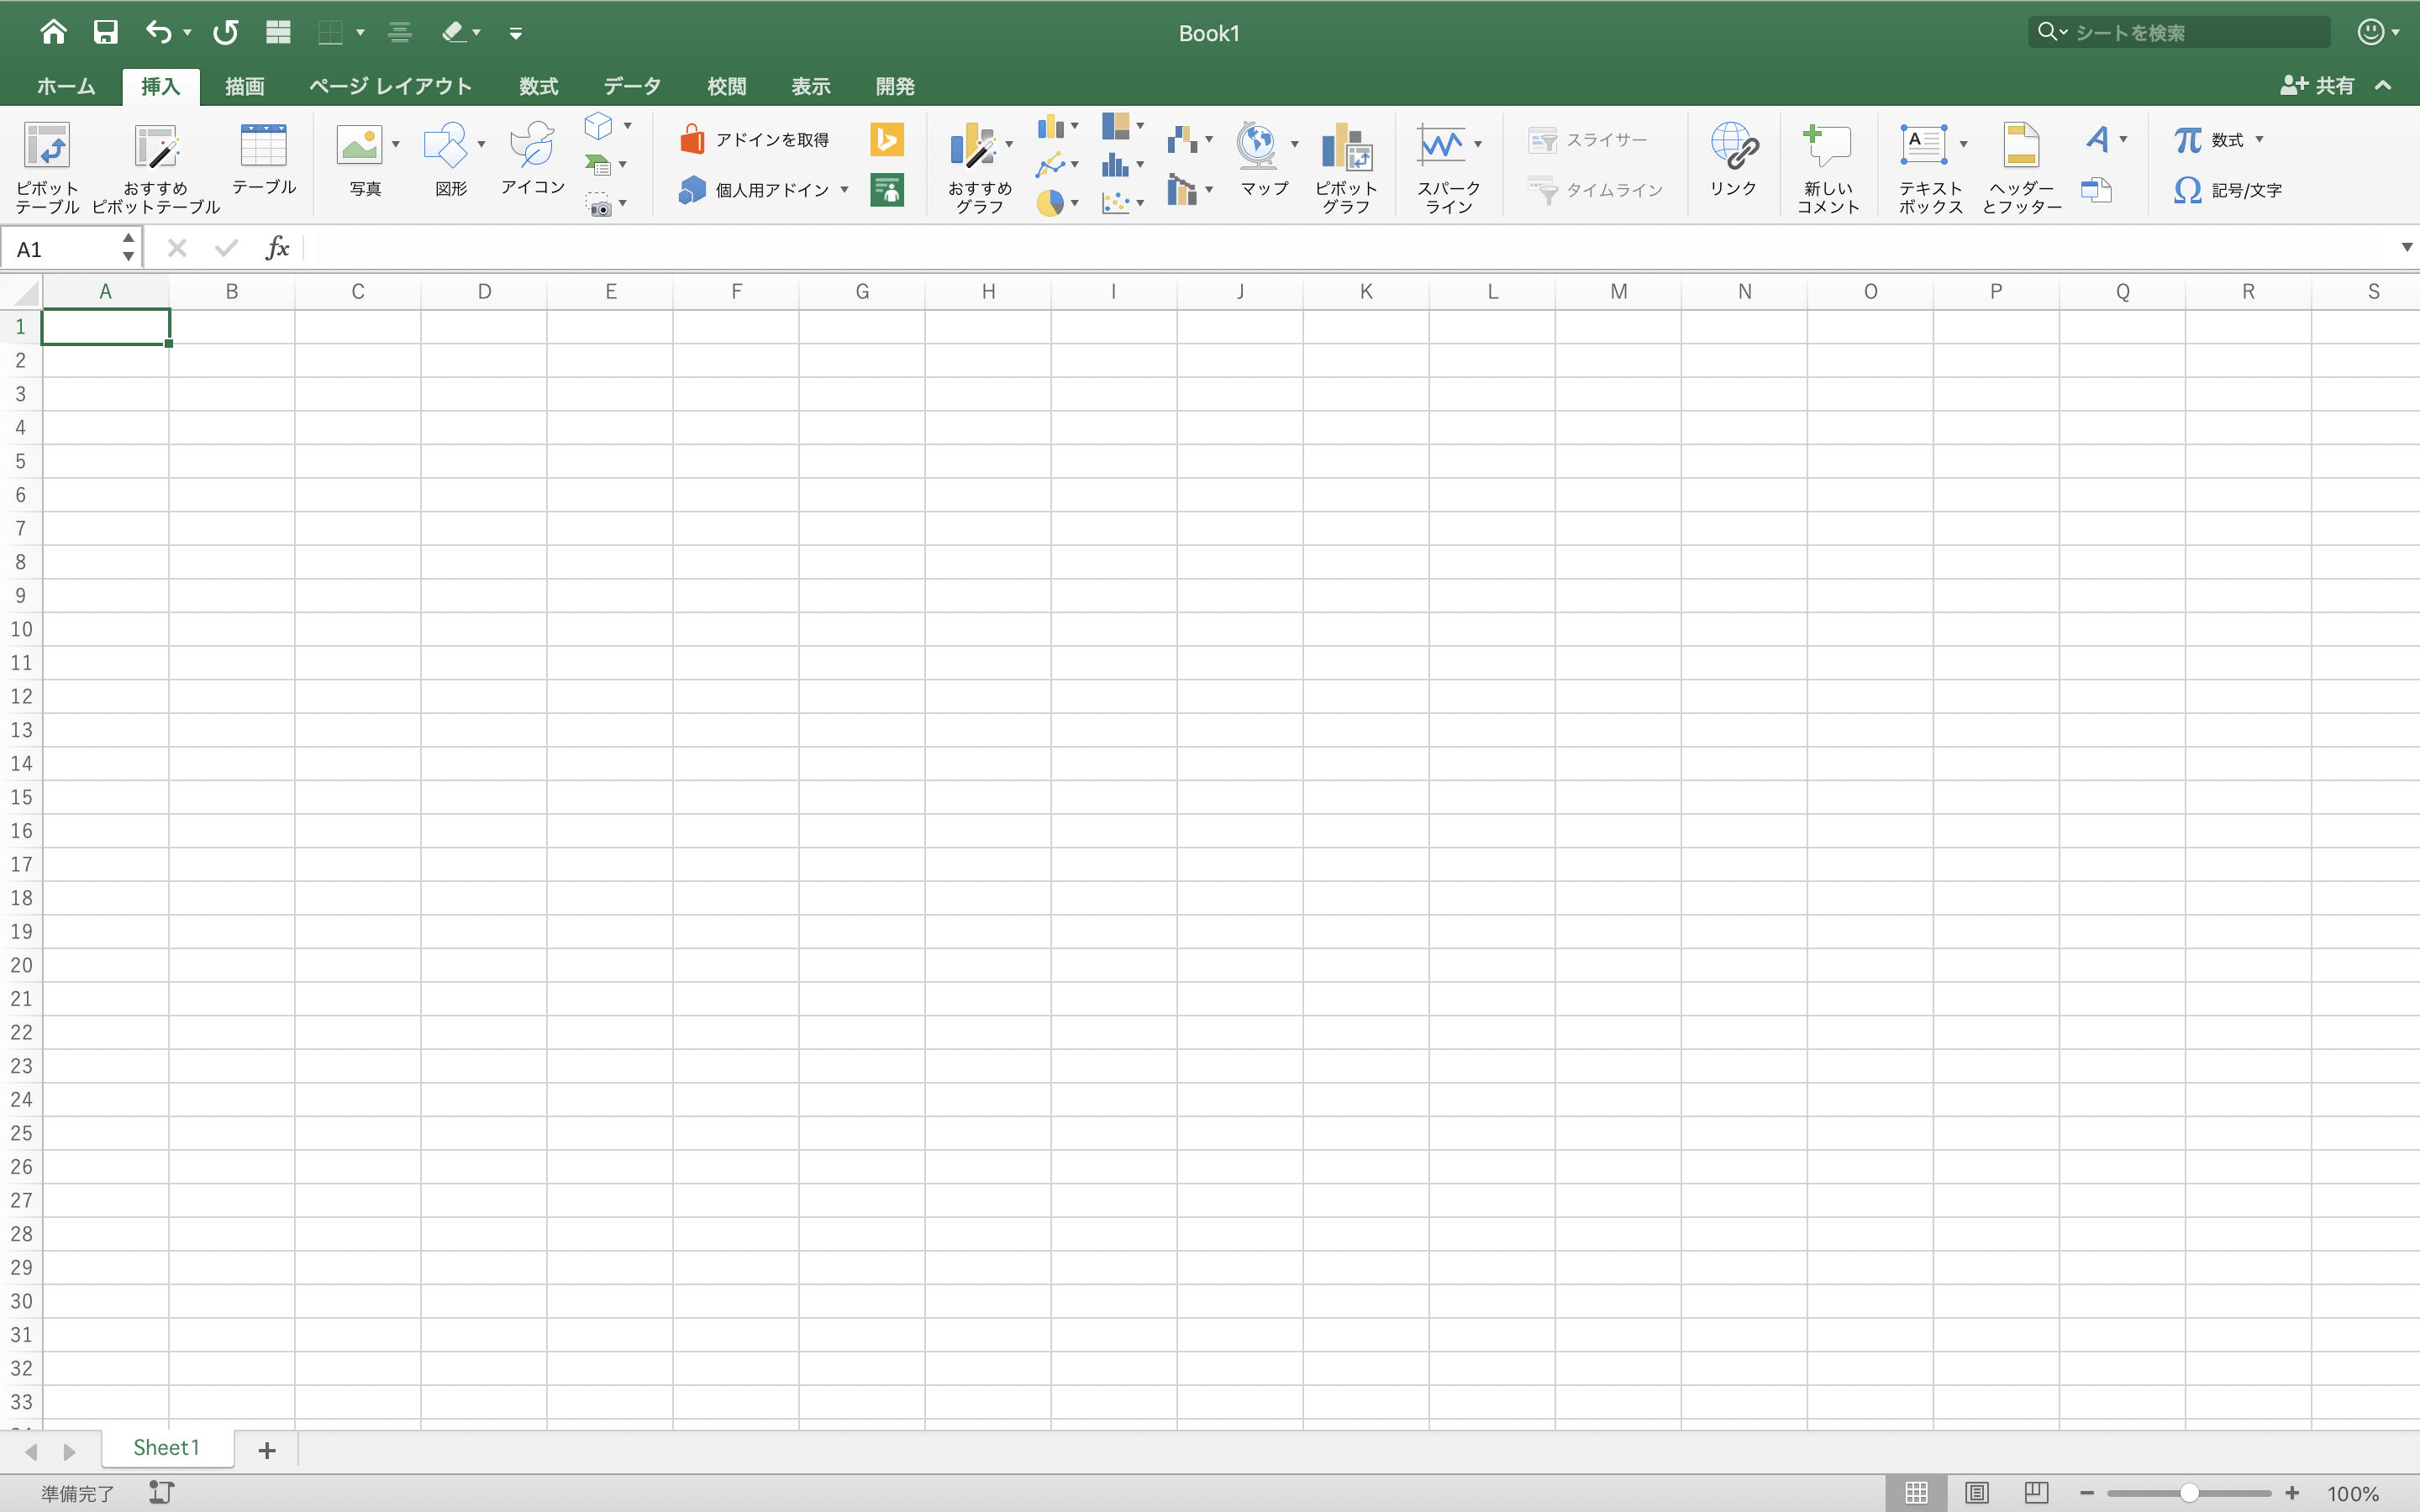Click the zoom slider handle

pos(2189,1493)
